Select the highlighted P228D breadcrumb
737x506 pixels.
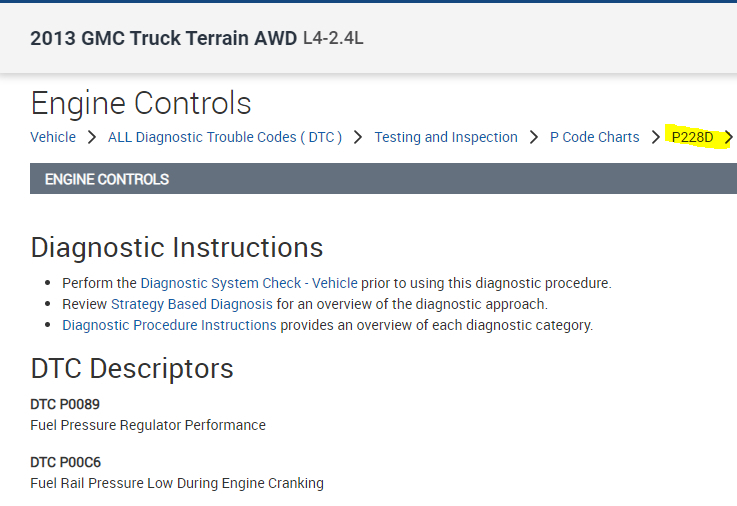point(692,137)
